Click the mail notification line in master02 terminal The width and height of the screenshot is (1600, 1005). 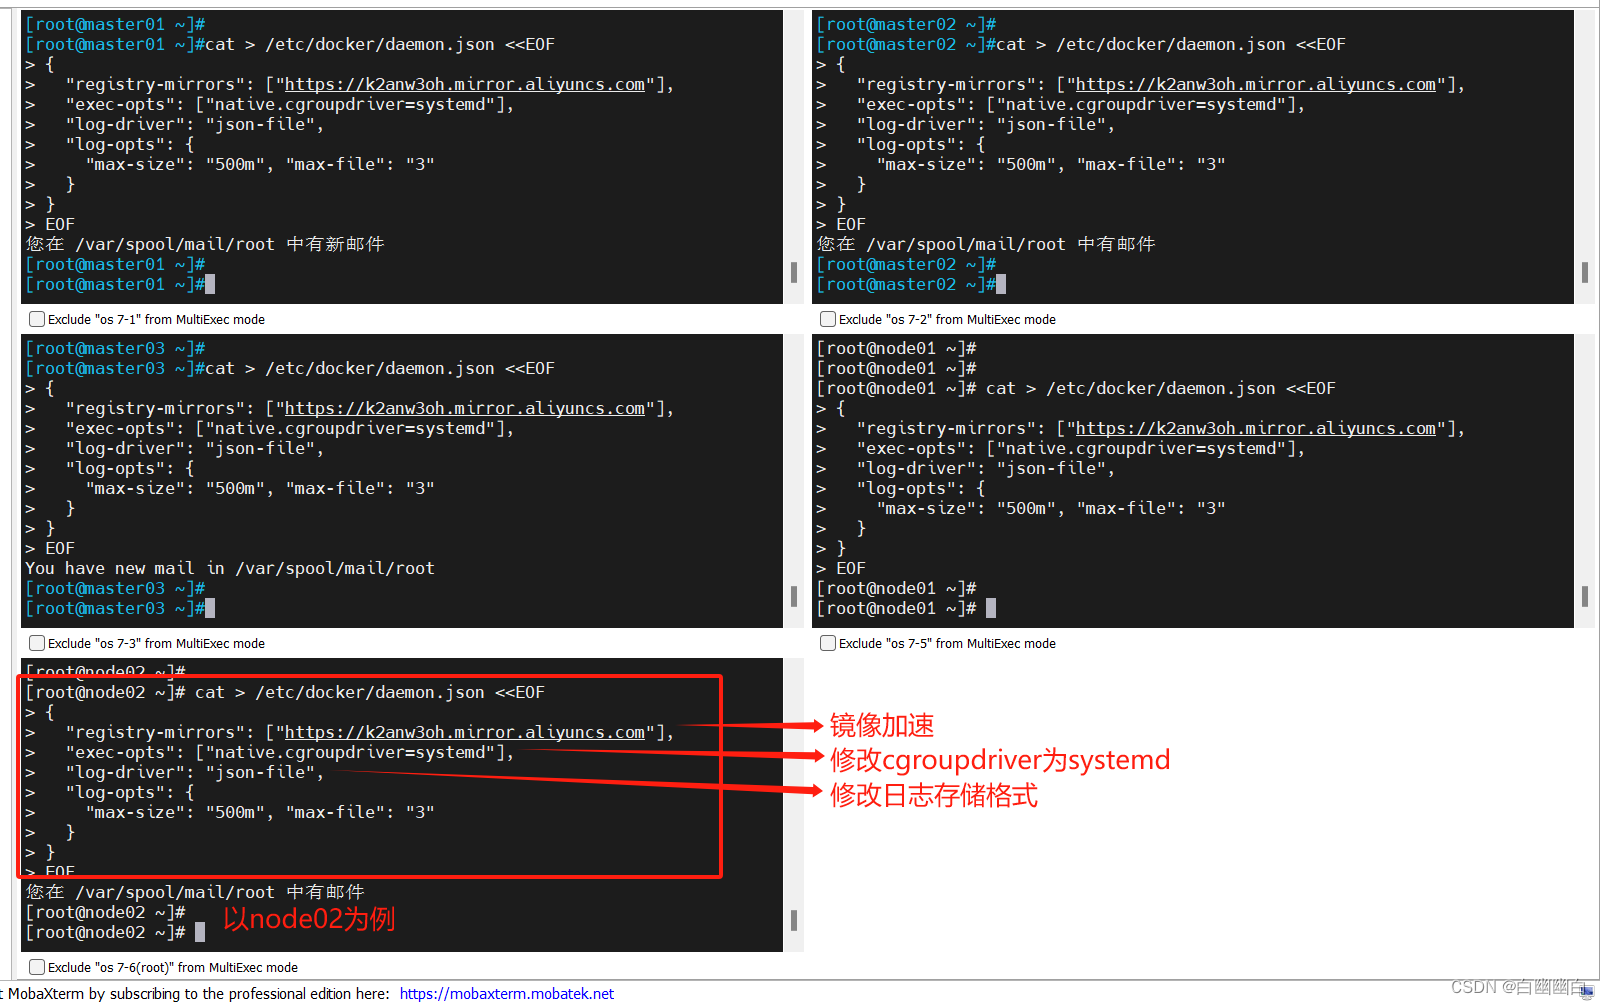[x=986, y=244]
